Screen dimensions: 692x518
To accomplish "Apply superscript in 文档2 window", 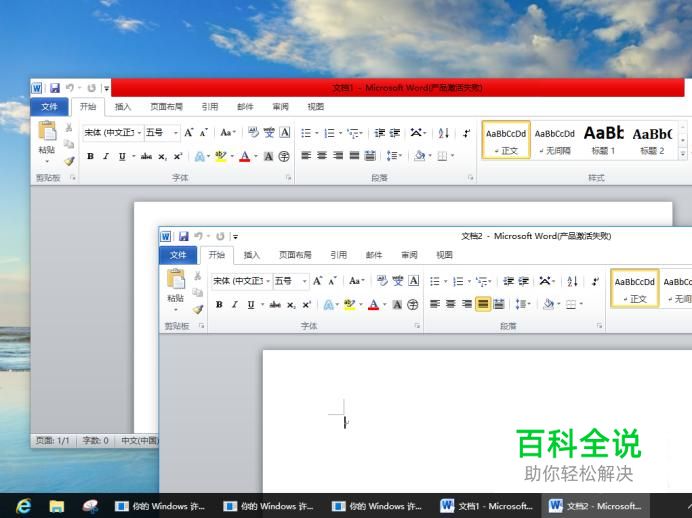I will [307, 304].
